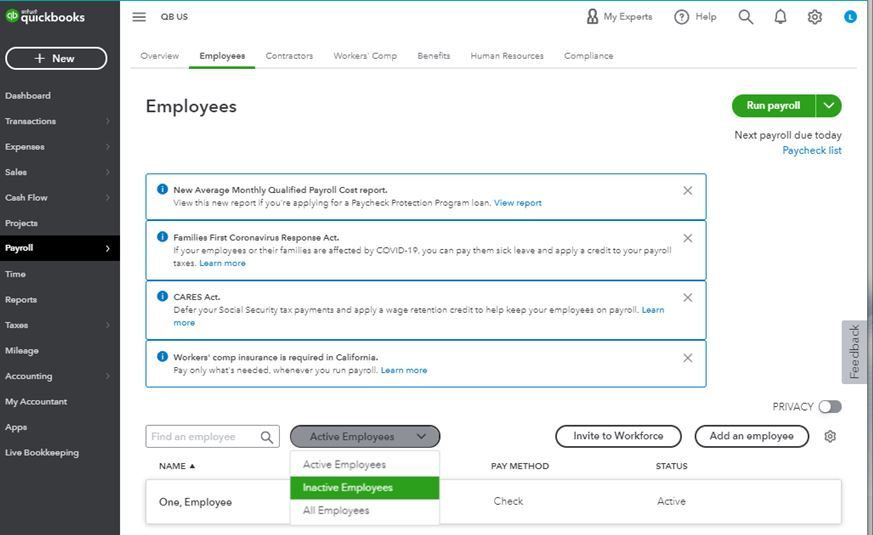
Task: Close the CARES Act notice
Action: (688, 297)
